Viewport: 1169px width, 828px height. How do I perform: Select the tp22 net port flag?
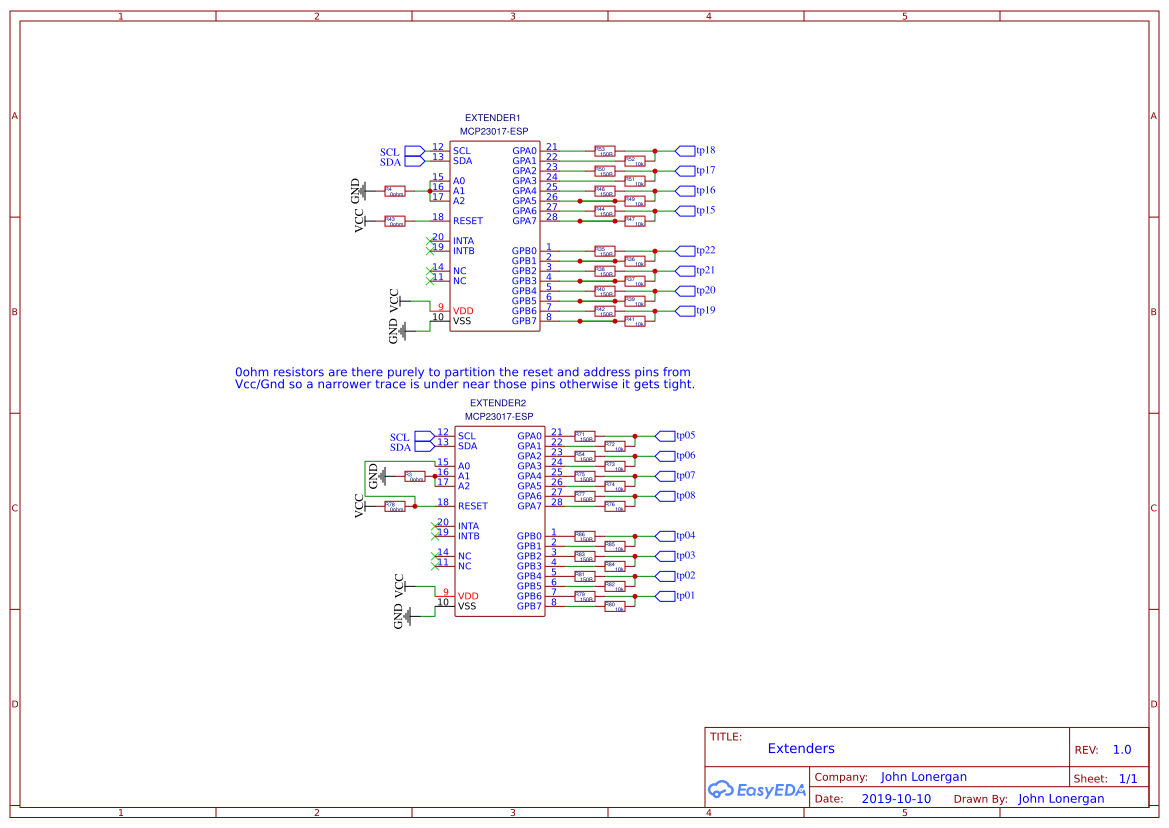point(685,251)
